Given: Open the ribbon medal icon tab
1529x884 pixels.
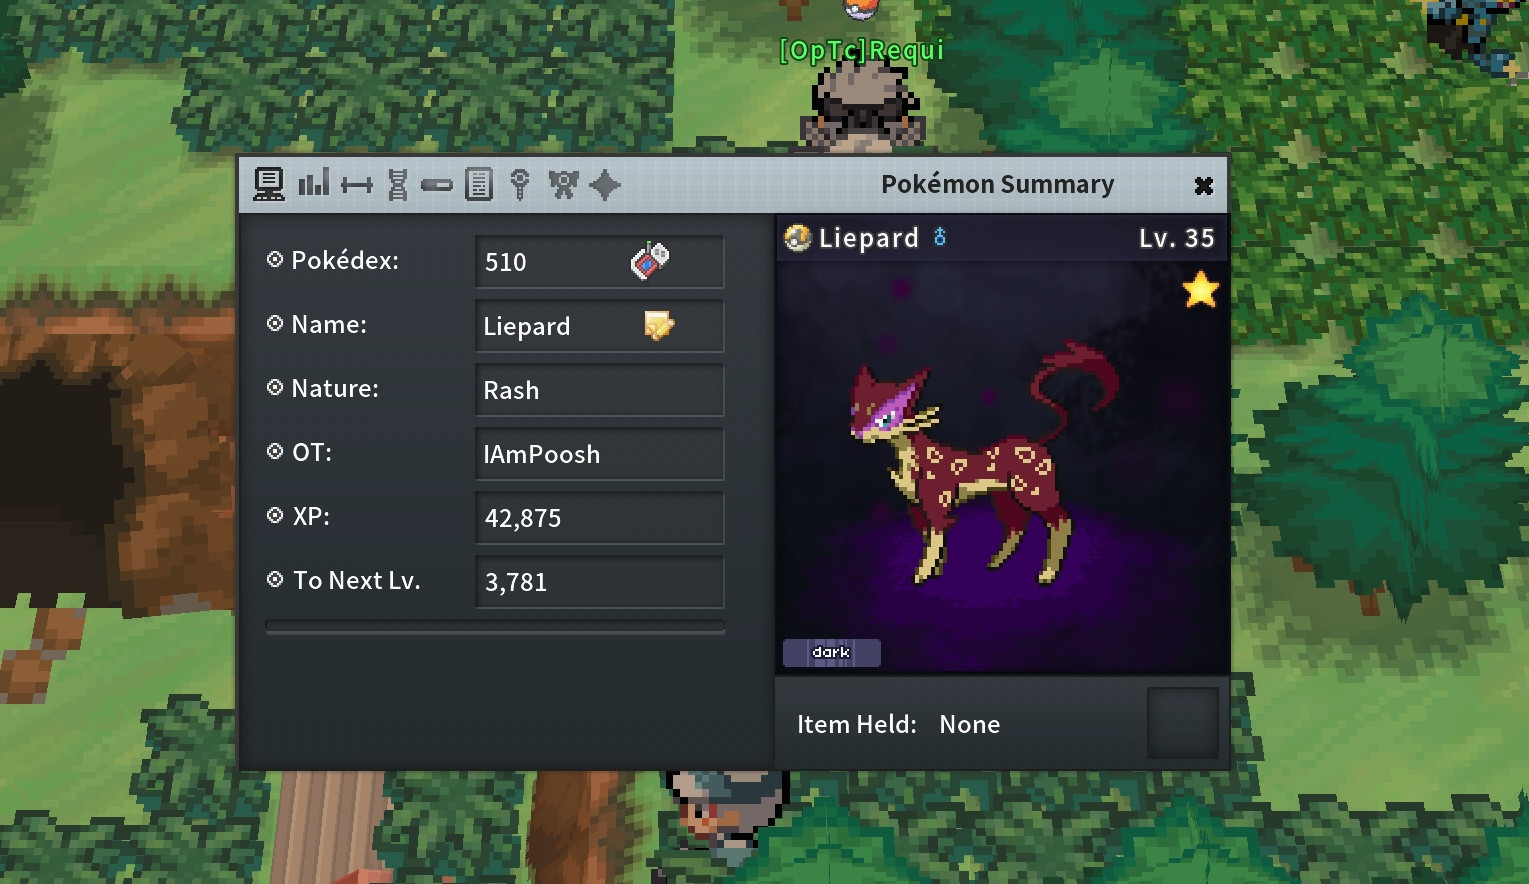Looking at the screenshot, I should [x=563, y=184].
